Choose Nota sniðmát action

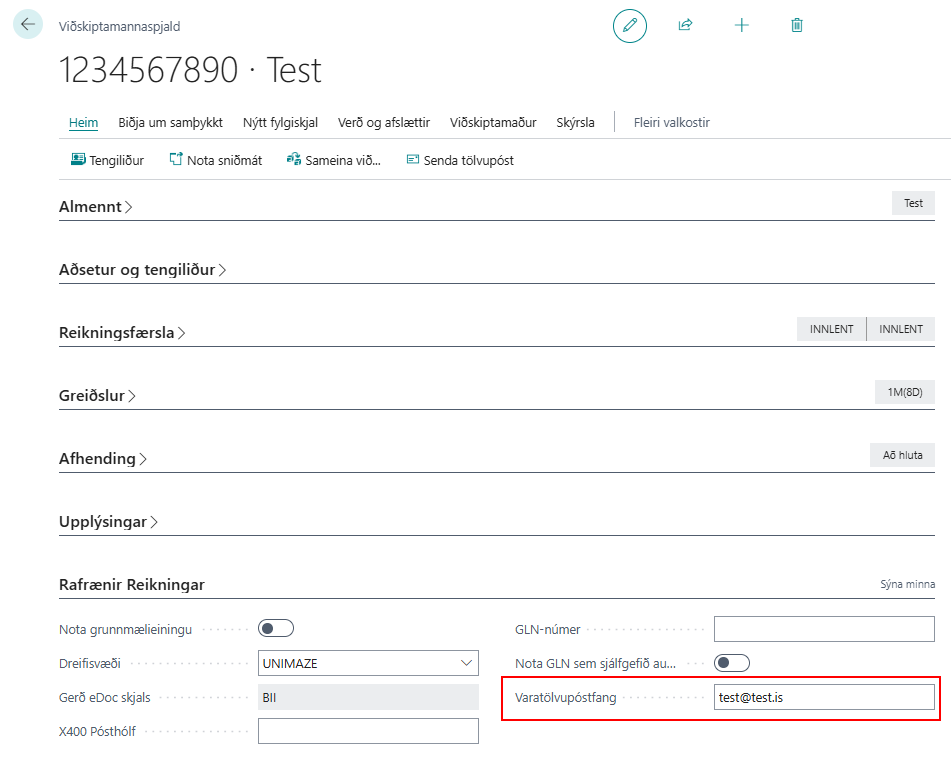pyautogui.click(x=216, y=160)
